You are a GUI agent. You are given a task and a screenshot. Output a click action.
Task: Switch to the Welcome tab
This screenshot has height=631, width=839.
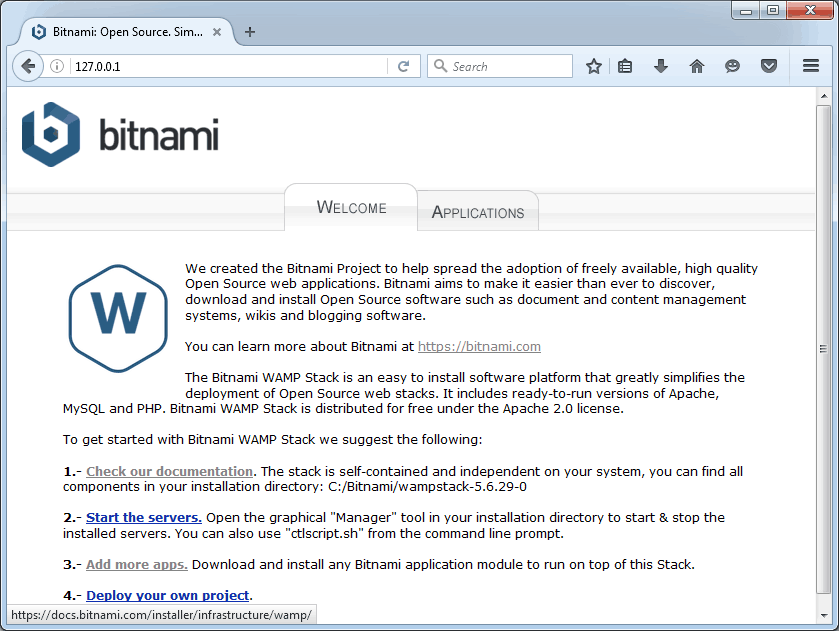pos(351,207)
